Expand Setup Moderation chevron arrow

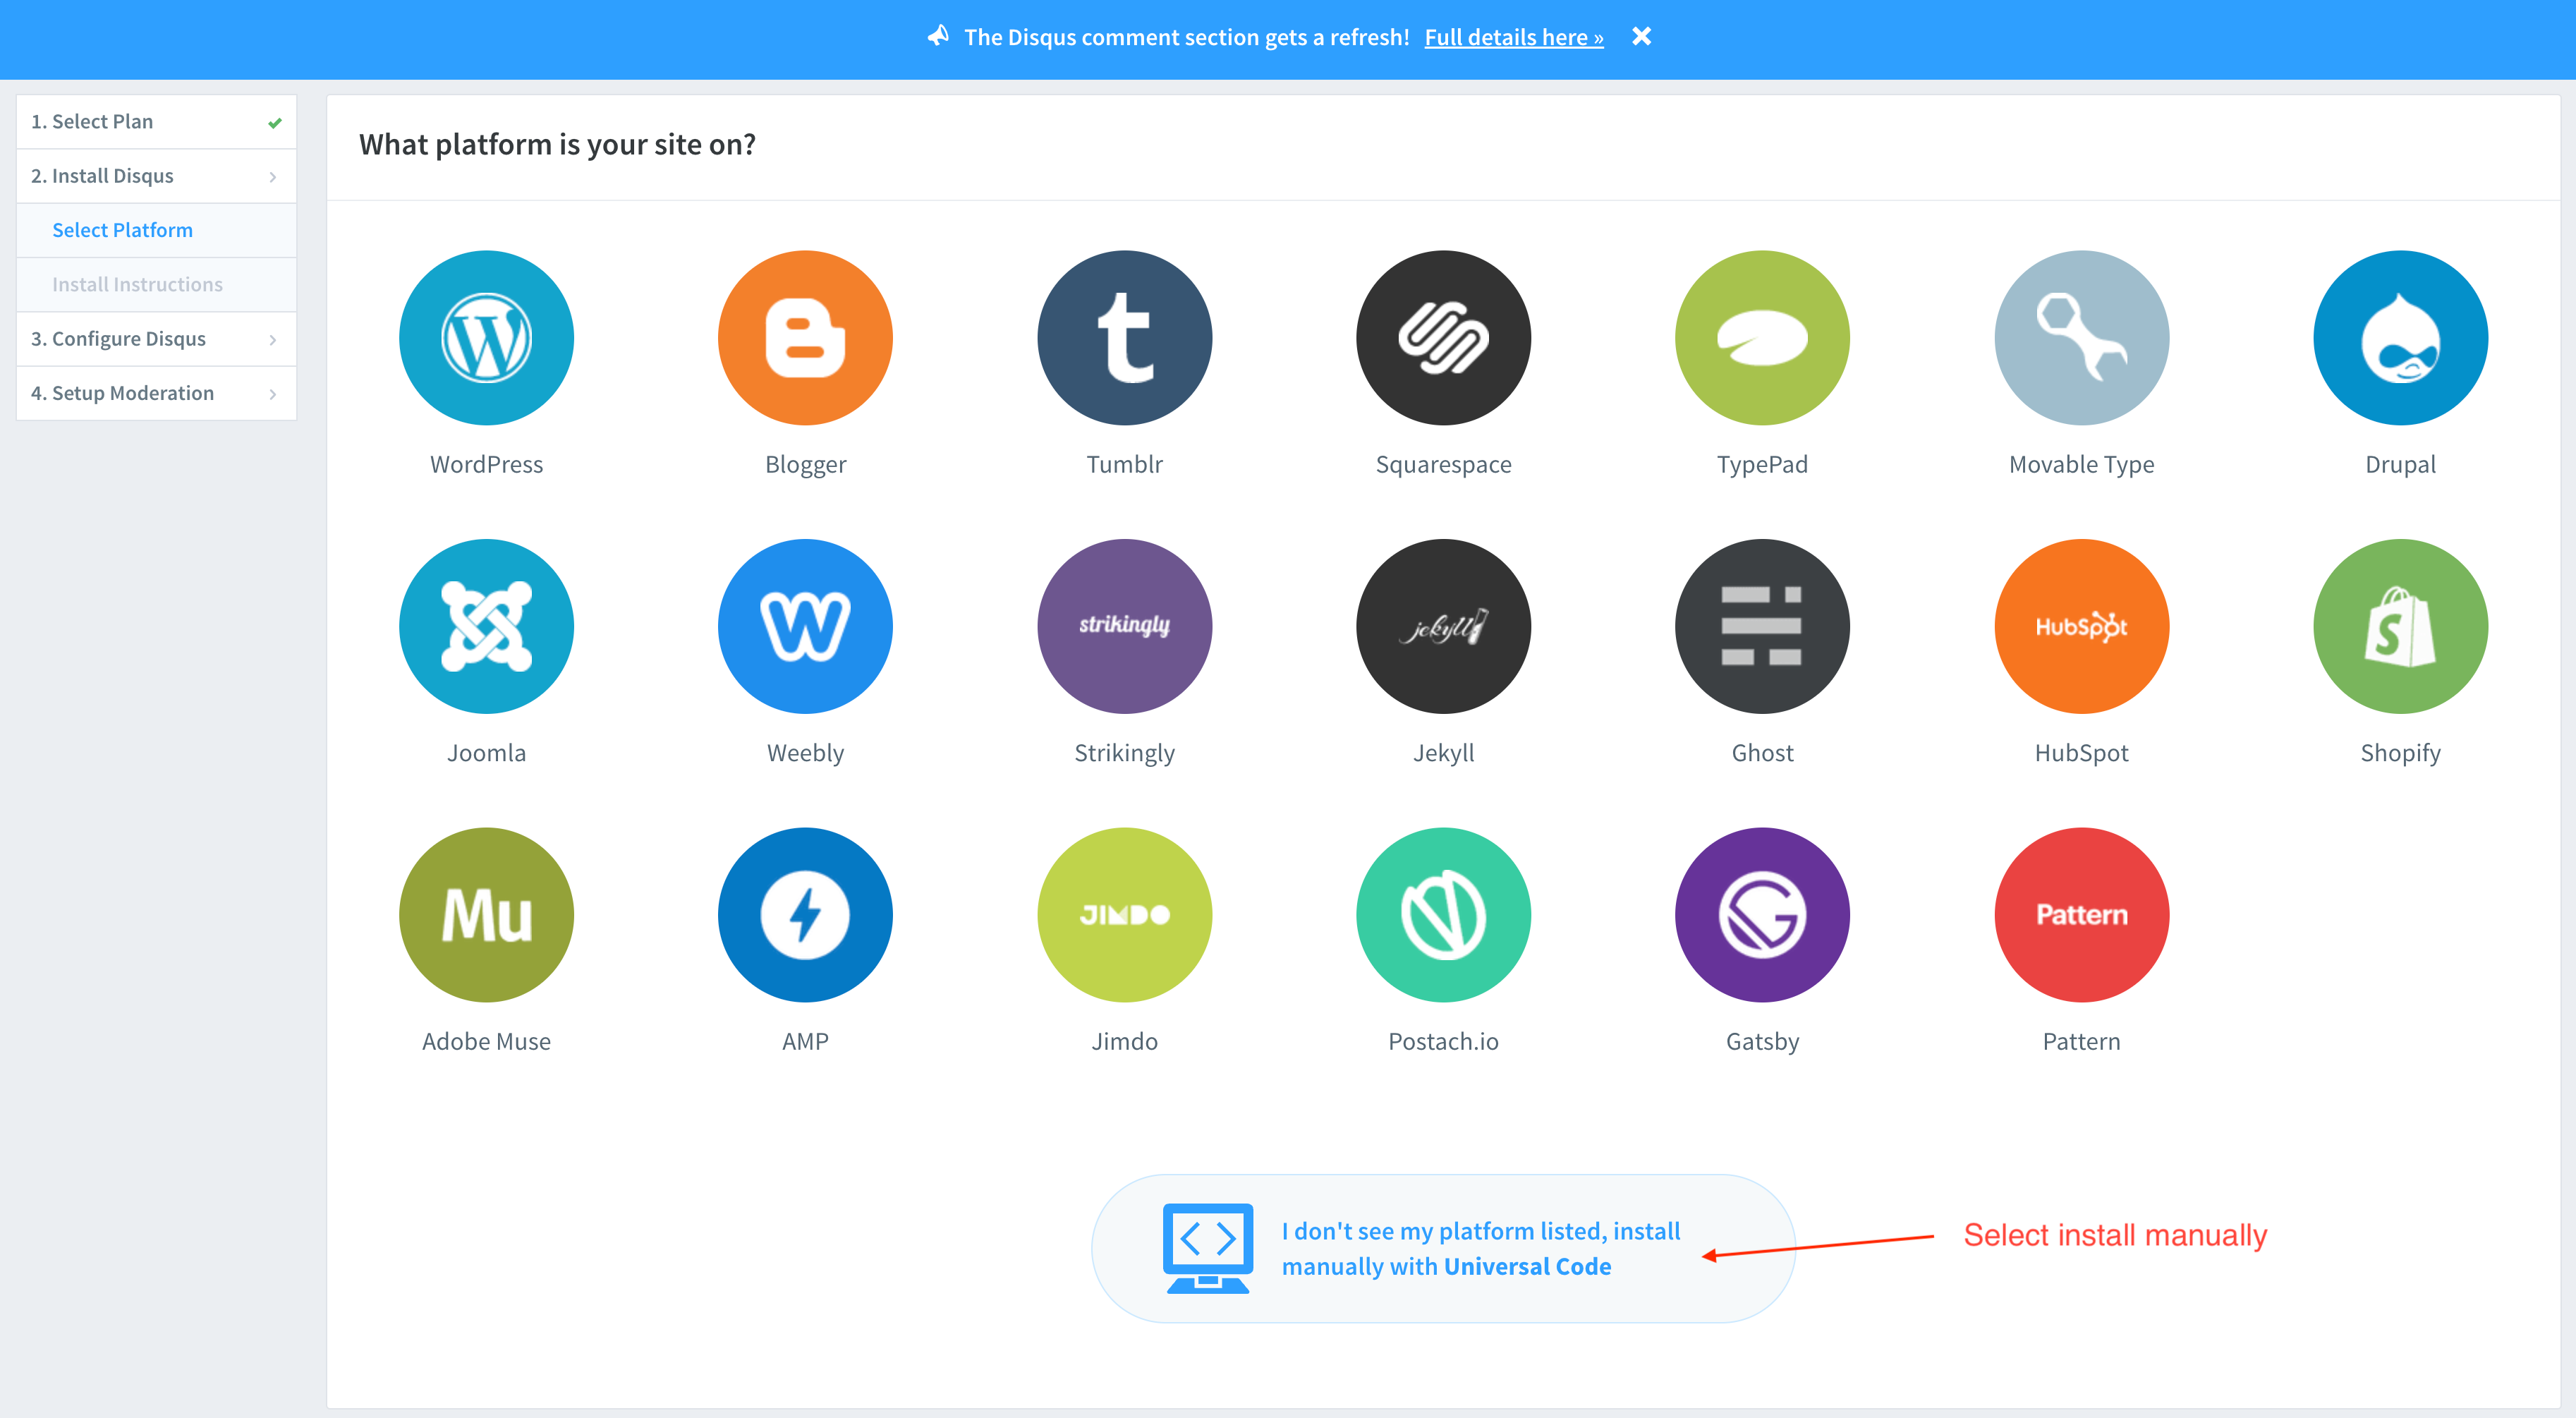coord(273,394)
